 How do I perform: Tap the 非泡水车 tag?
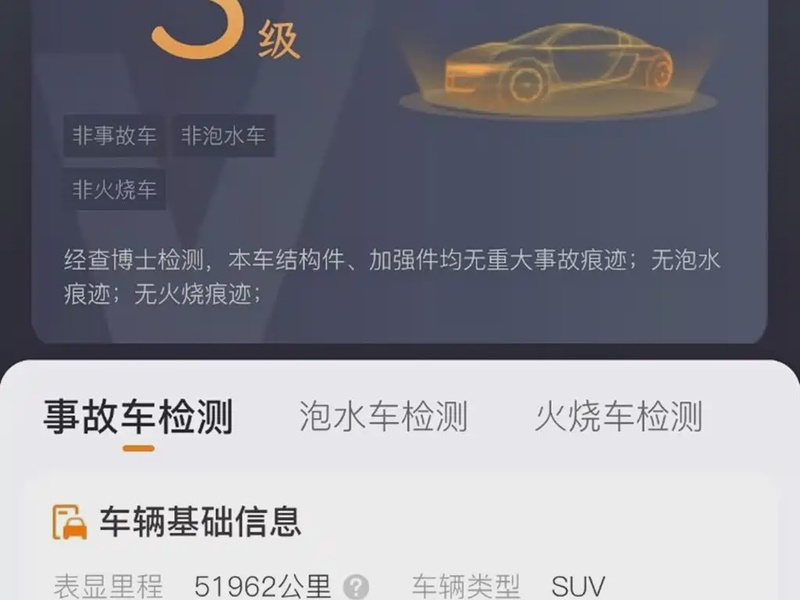tap(223, 136)
